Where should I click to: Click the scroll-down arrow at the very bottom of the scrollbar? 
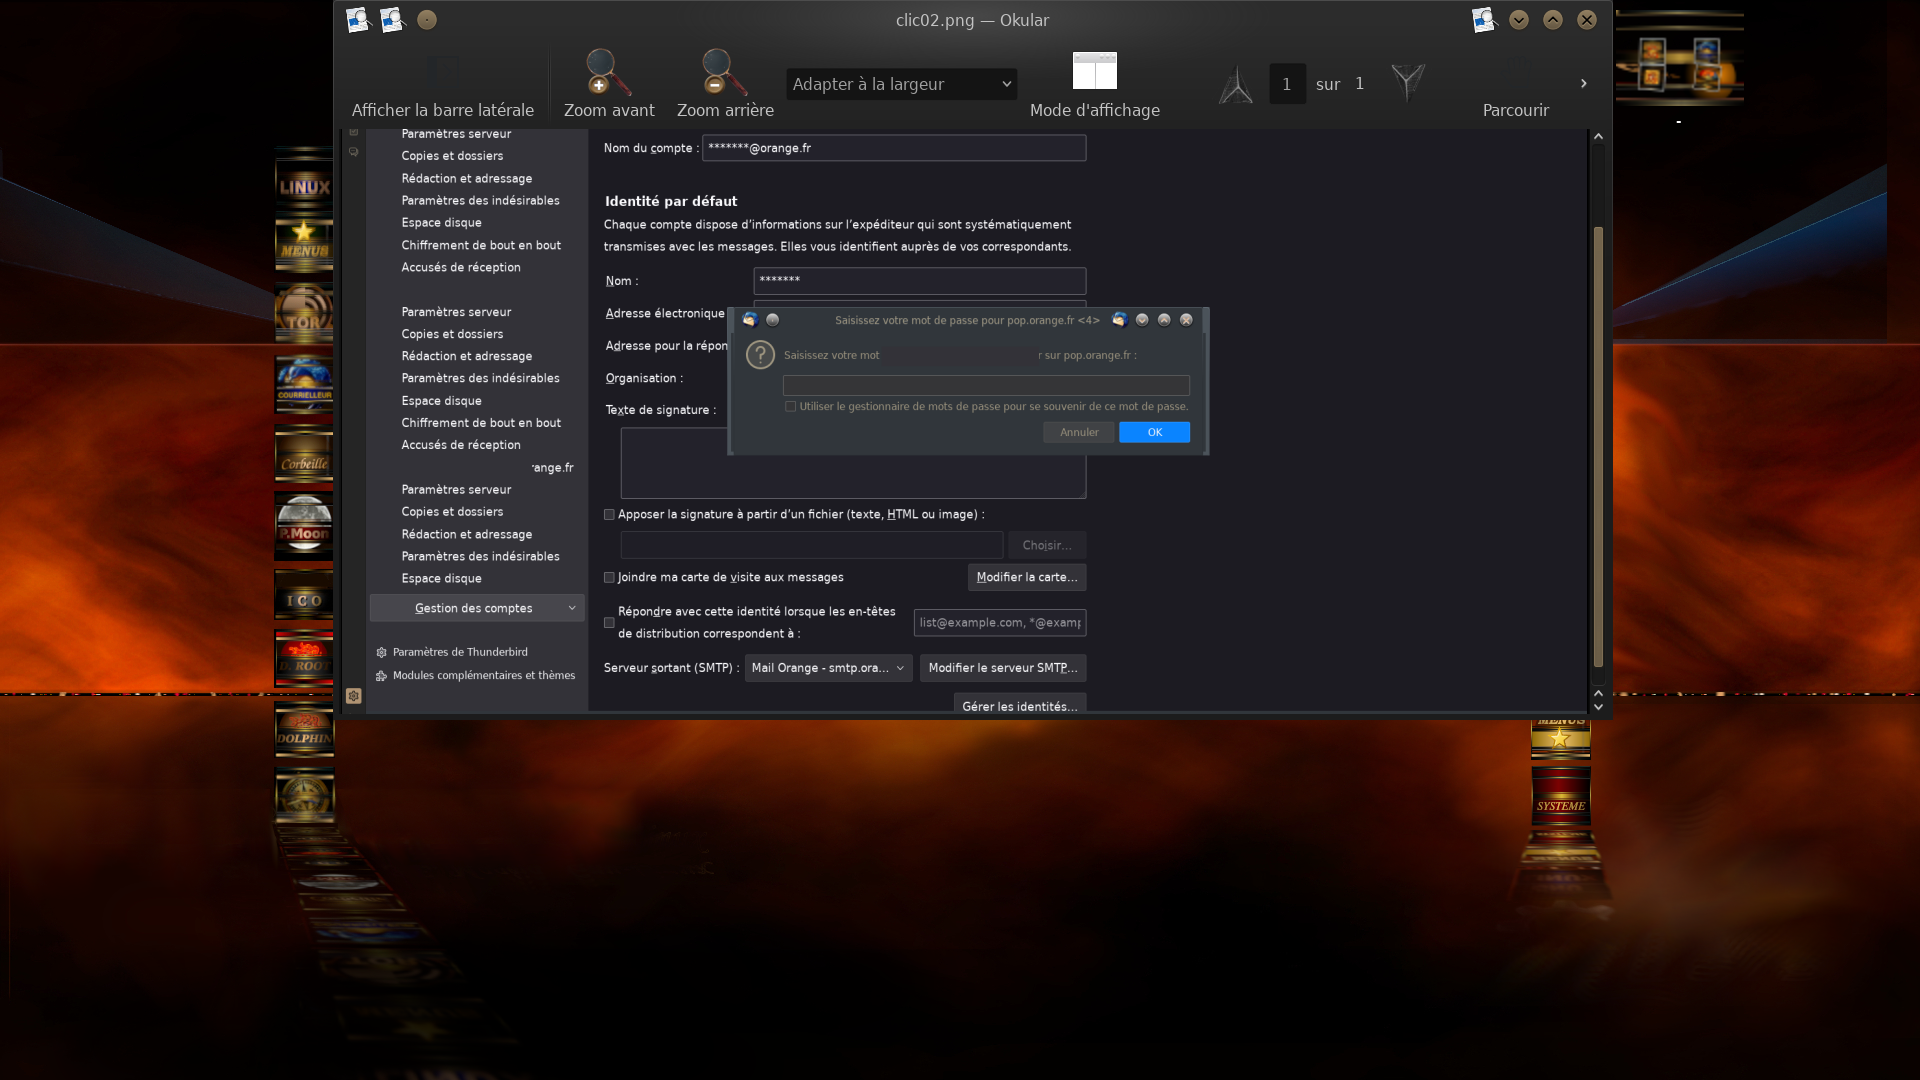click(x=1598, y=707)
